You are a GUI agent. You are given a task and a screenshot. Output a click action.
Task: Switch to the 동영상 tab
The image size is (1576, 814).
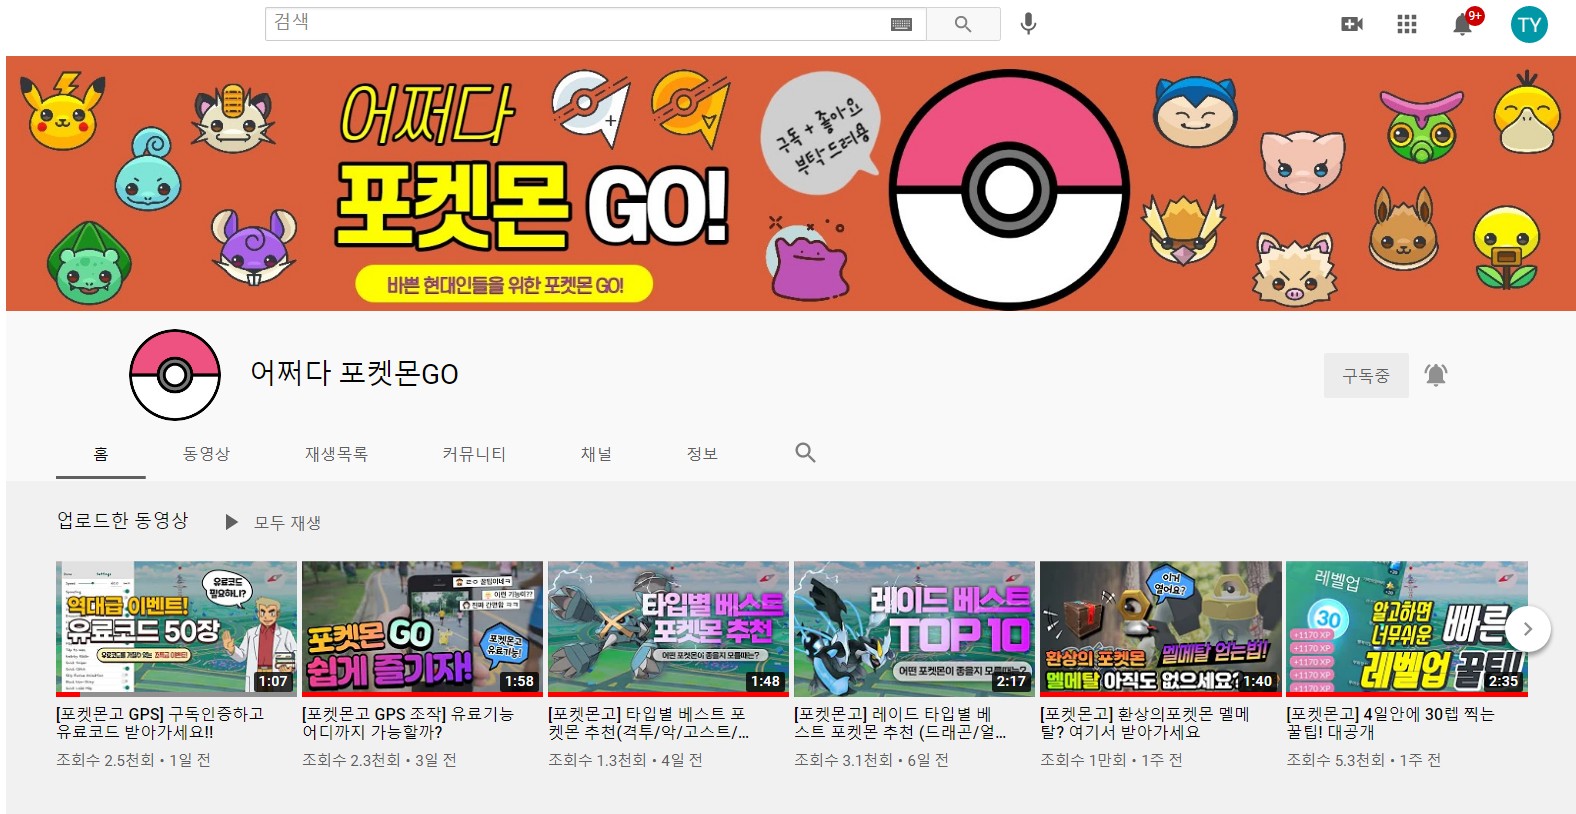click(206, 454)
